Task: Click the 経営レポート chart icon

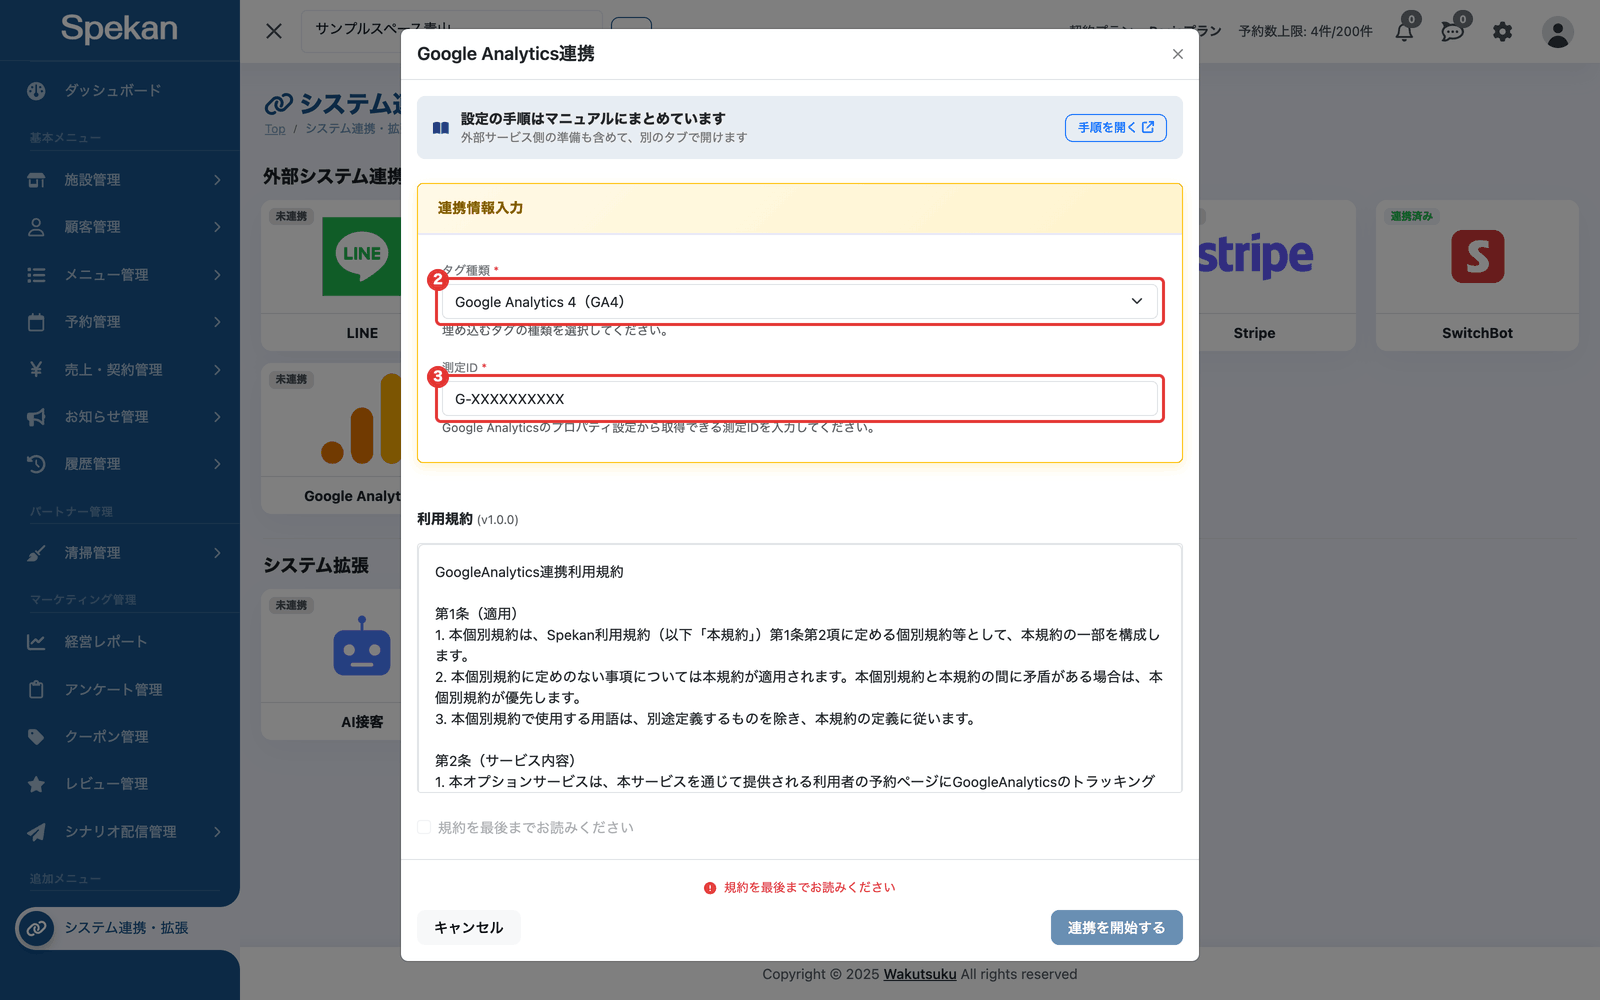Action: pos(36,642)
